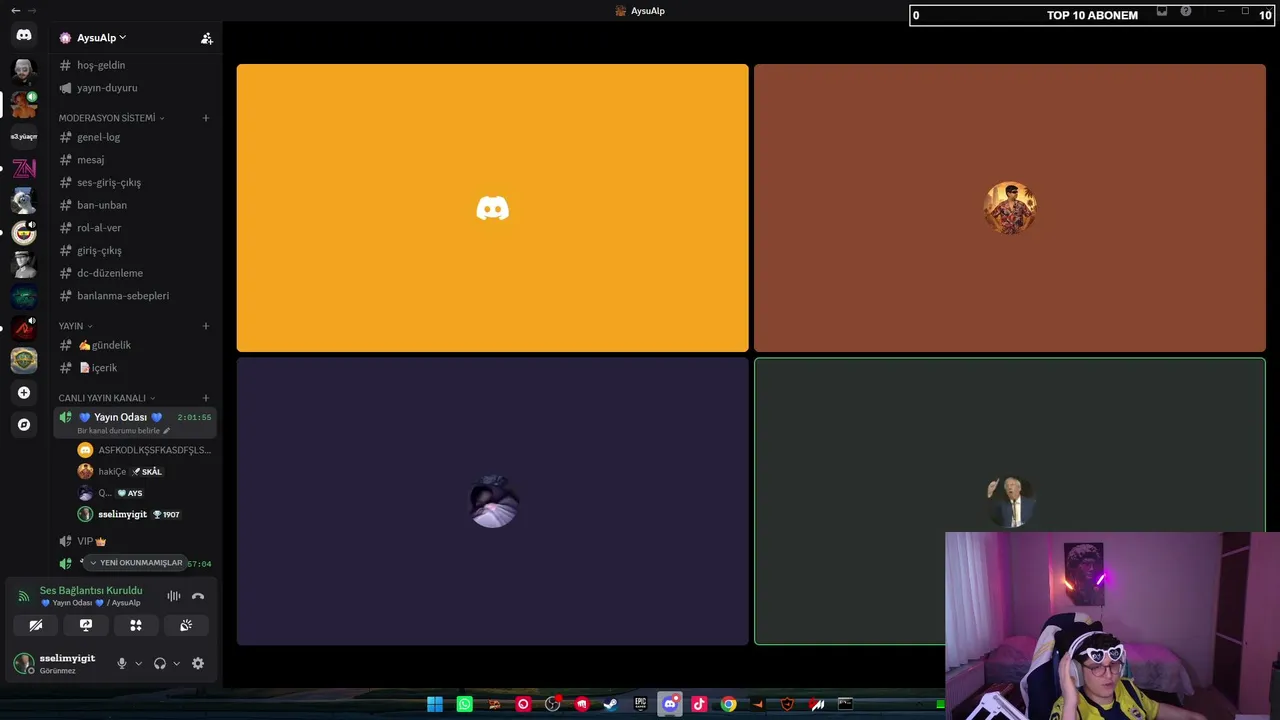
Task: Collapse the MODERASYON SİSTEMİ category
Action: coord(111,118)
